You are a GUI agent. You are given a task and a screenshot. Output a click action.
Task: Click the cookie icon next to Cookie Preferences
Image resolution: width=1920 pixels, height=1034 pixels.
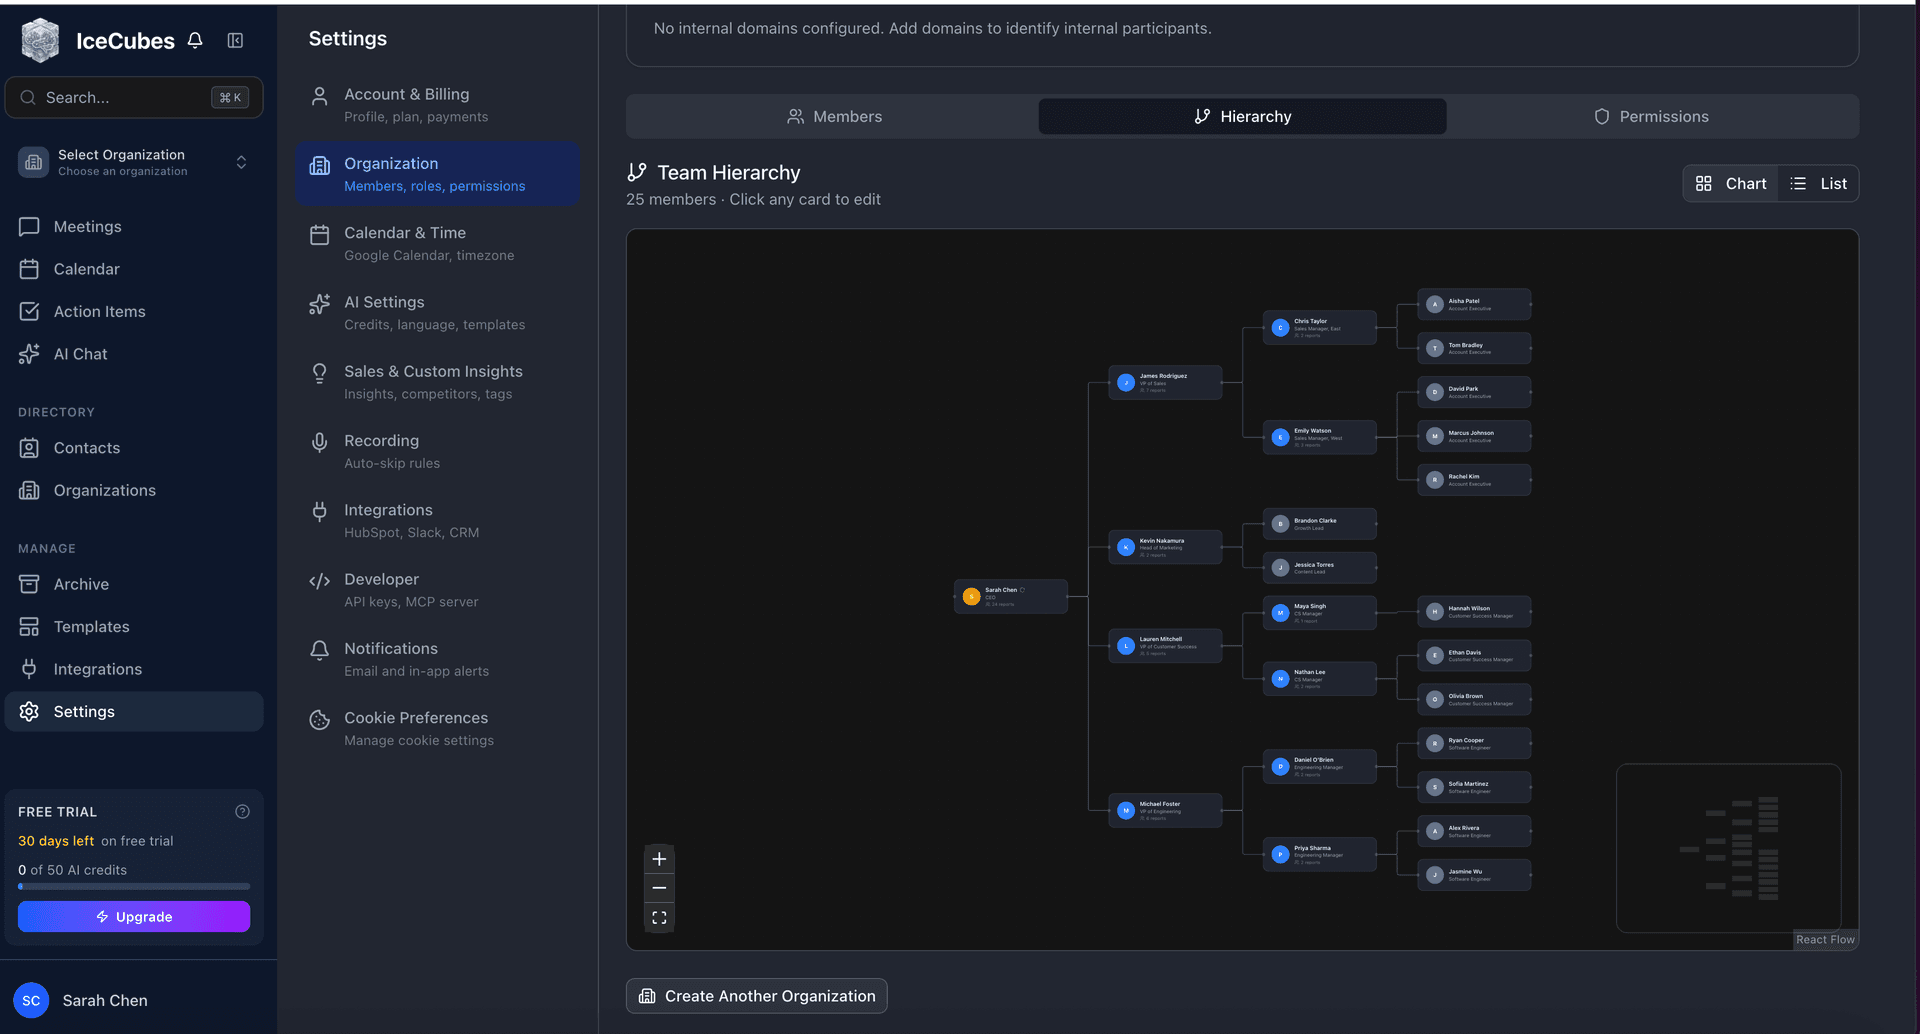pos(319,720)
